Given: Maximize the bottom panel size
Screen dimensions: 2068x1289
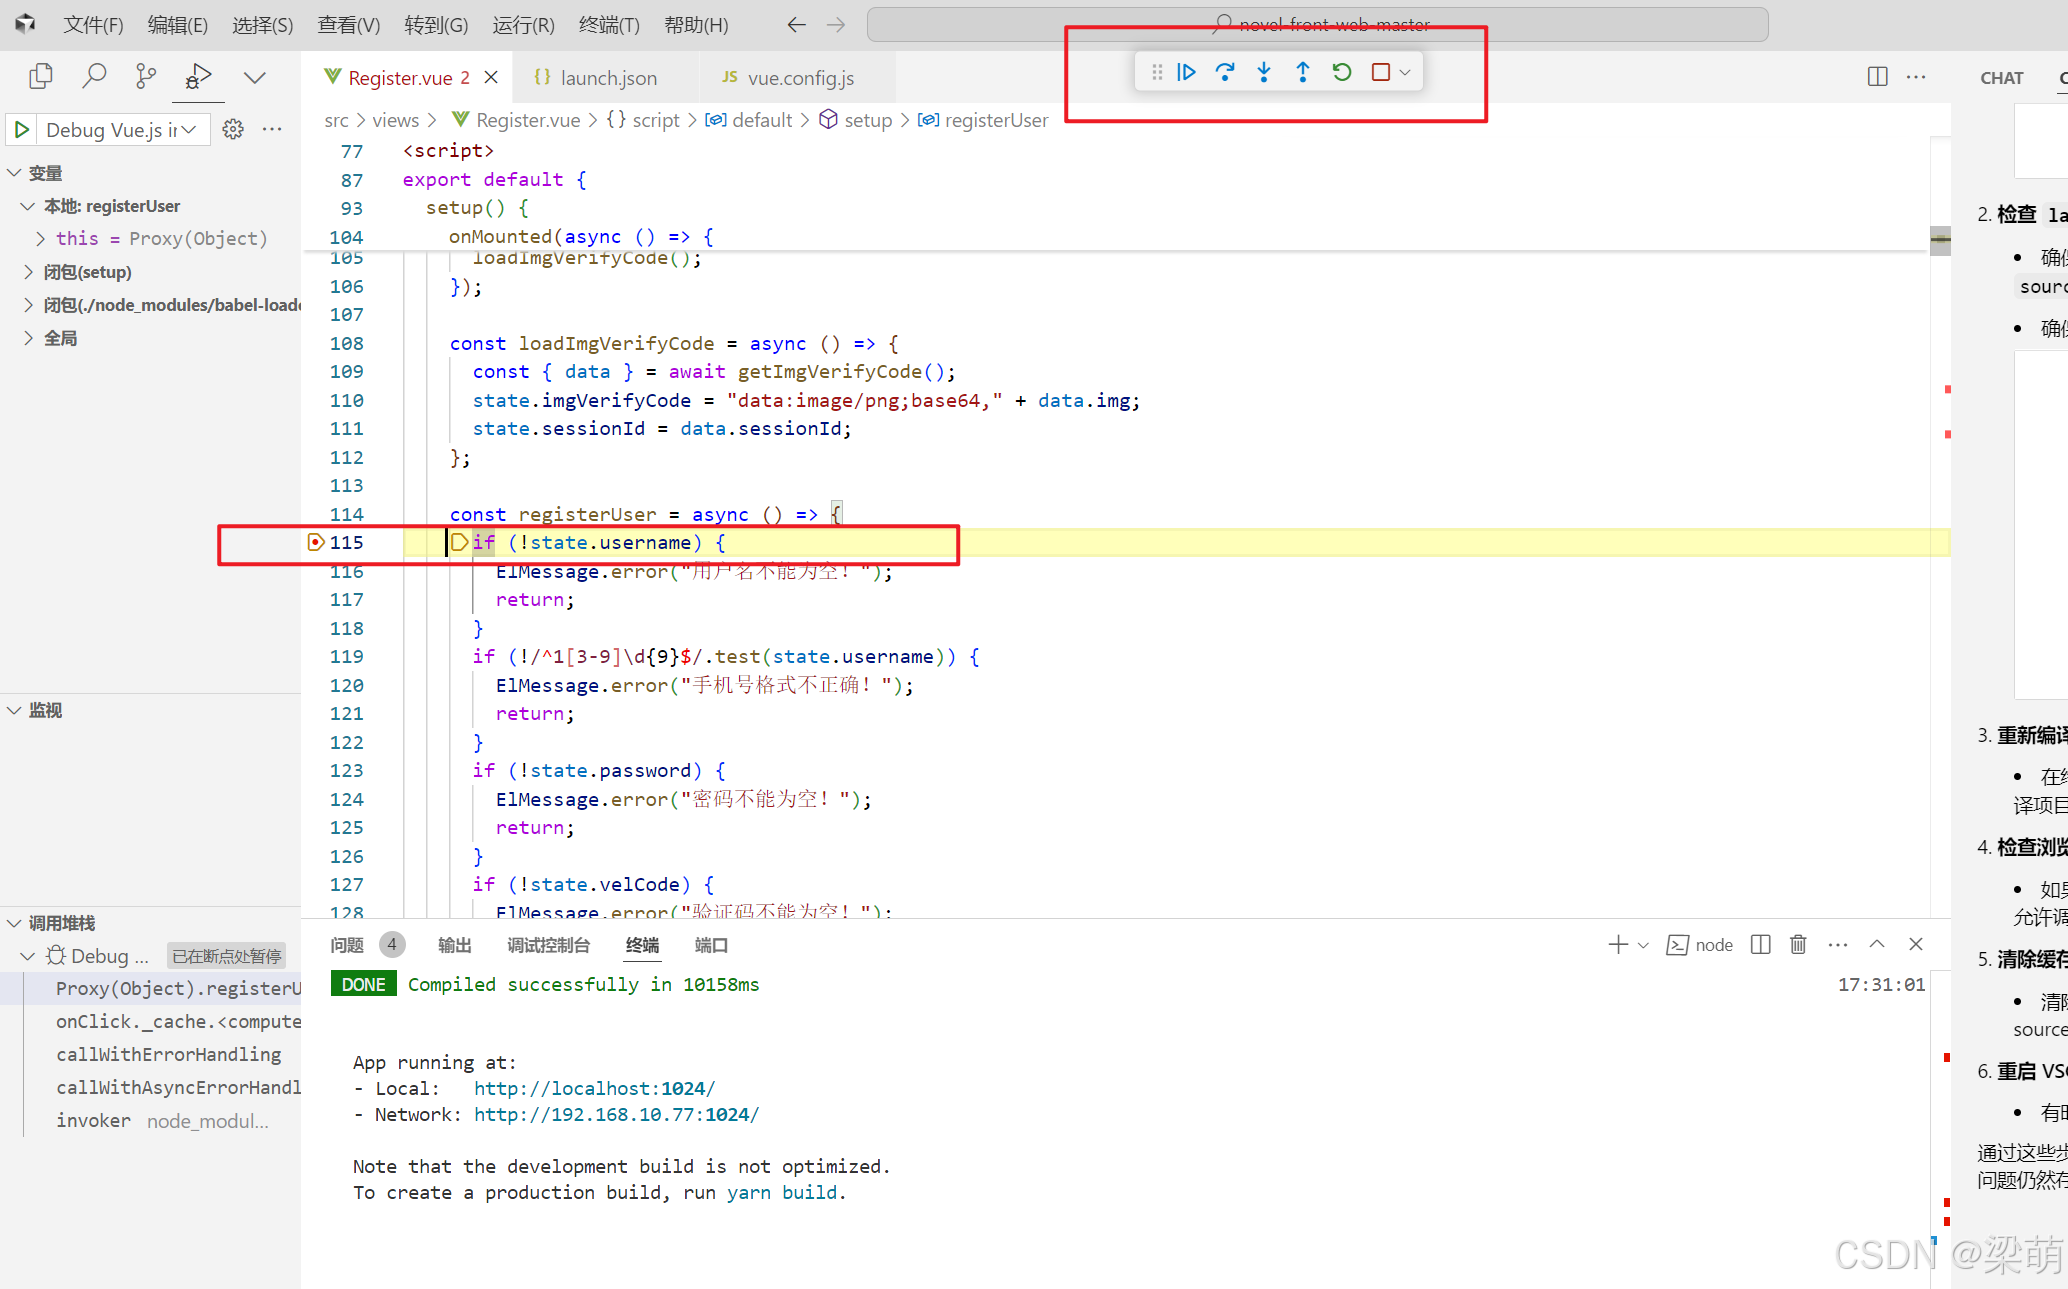Looking at the screenshot, I should 1877,944.
